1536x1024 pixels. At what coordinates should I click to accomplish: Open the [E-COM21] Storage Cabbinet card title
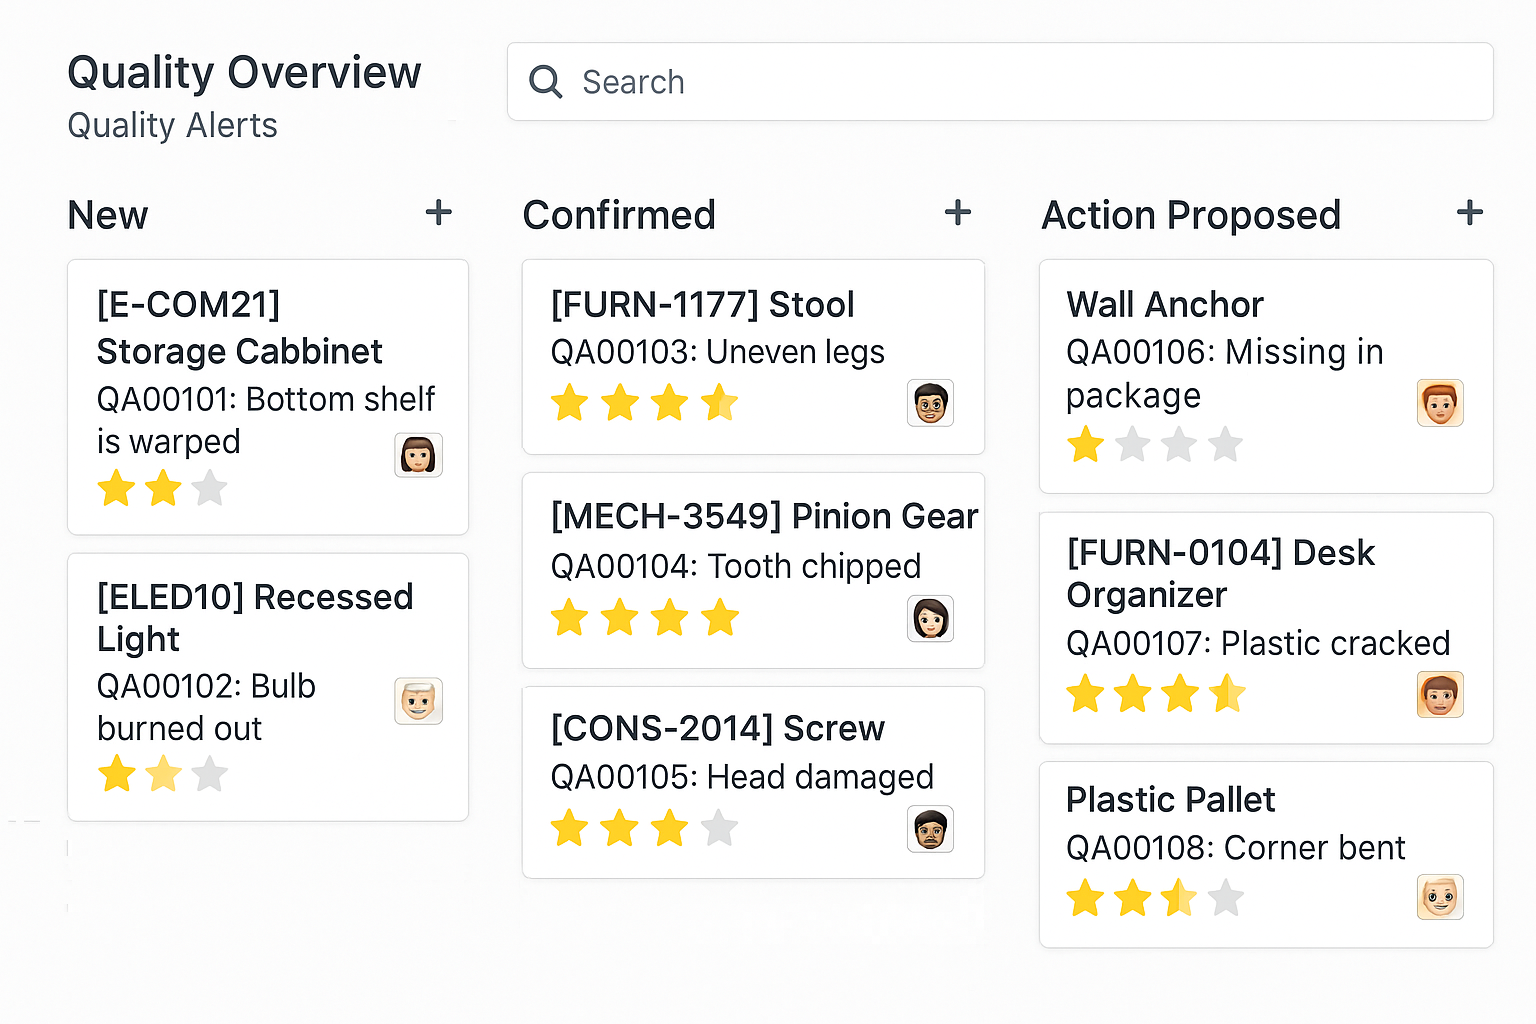click(x=239, y=327)
